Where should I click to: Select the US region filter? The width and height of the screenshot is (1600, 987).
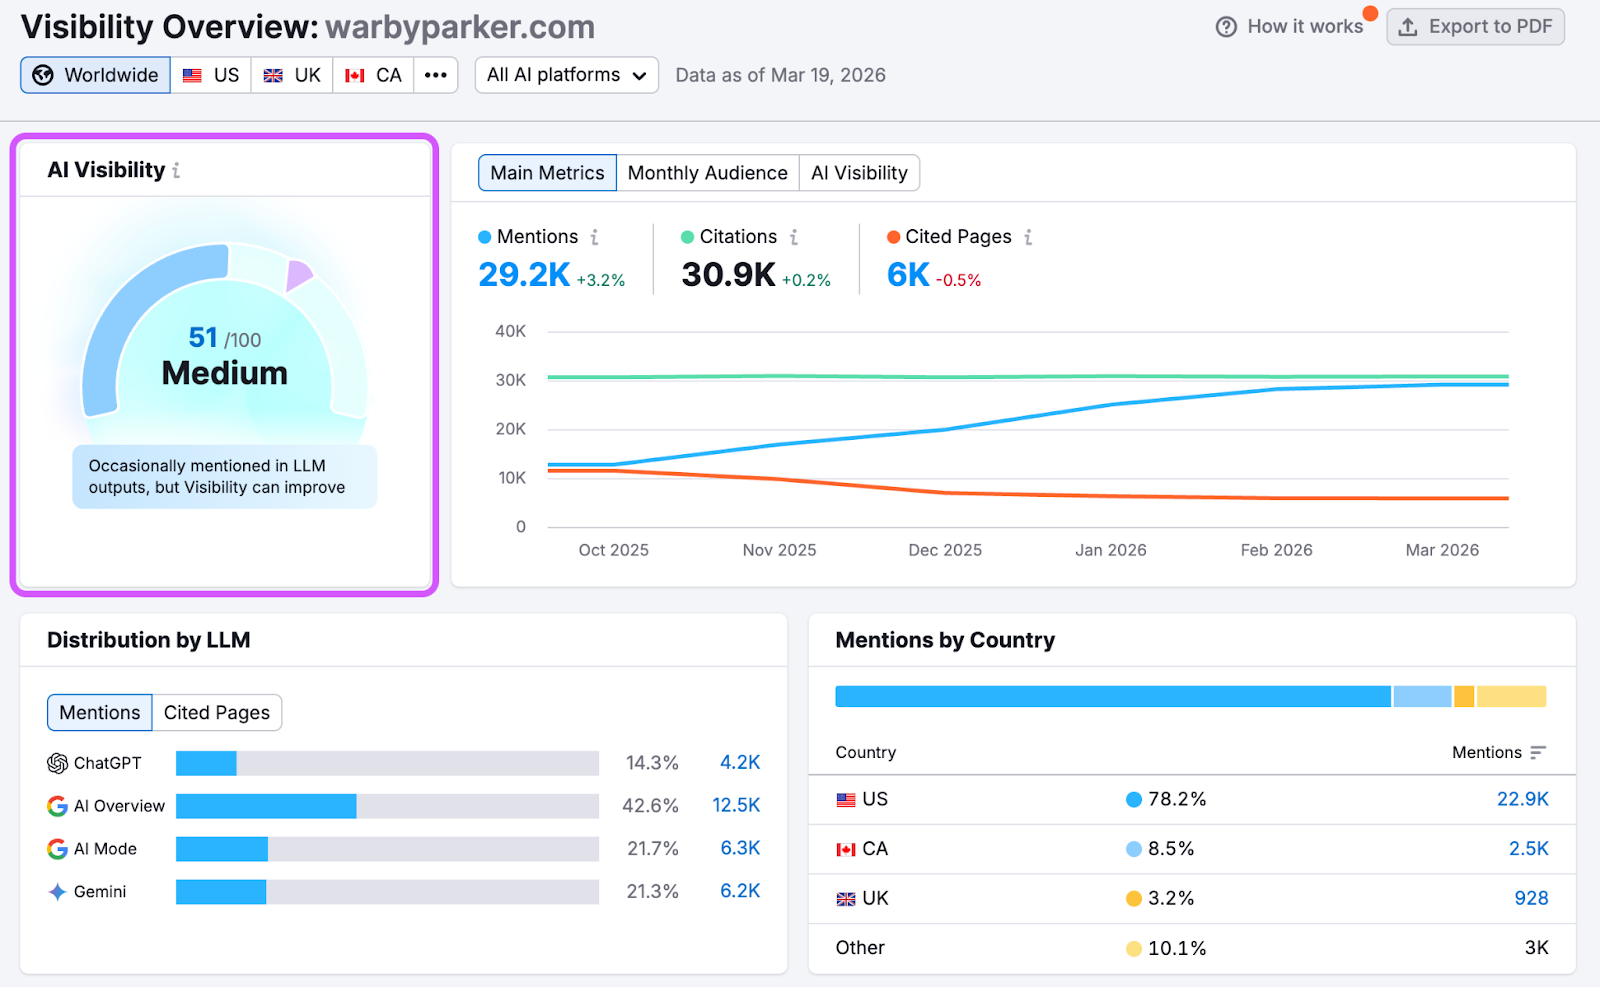click(211, 75)
